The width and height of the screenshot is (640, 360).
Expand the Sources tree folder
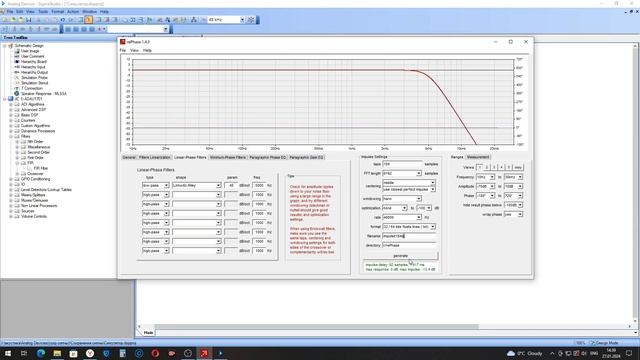pyautogui.click(x=11, y=211)
